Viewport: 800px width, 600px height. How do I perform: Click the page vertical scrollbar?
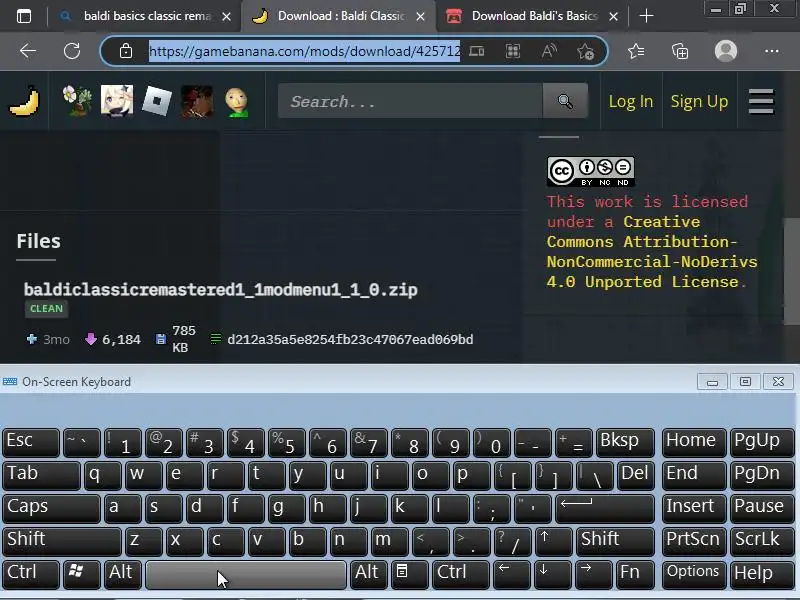click(791, 271)
